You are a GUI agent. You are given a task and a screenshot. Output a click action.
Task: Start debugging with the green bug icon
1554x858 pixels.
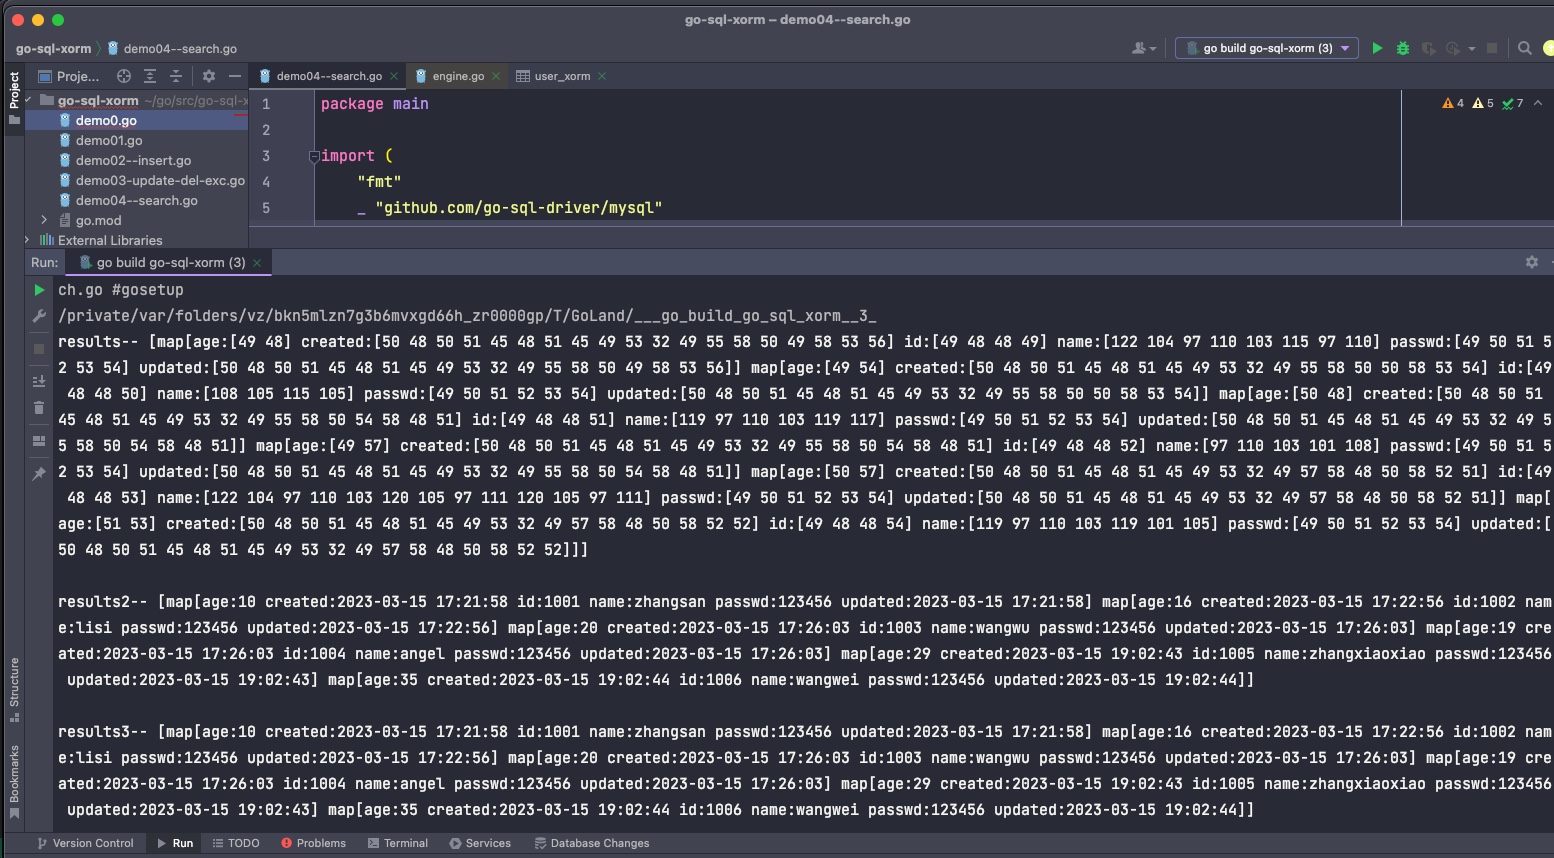point(1403,48)
